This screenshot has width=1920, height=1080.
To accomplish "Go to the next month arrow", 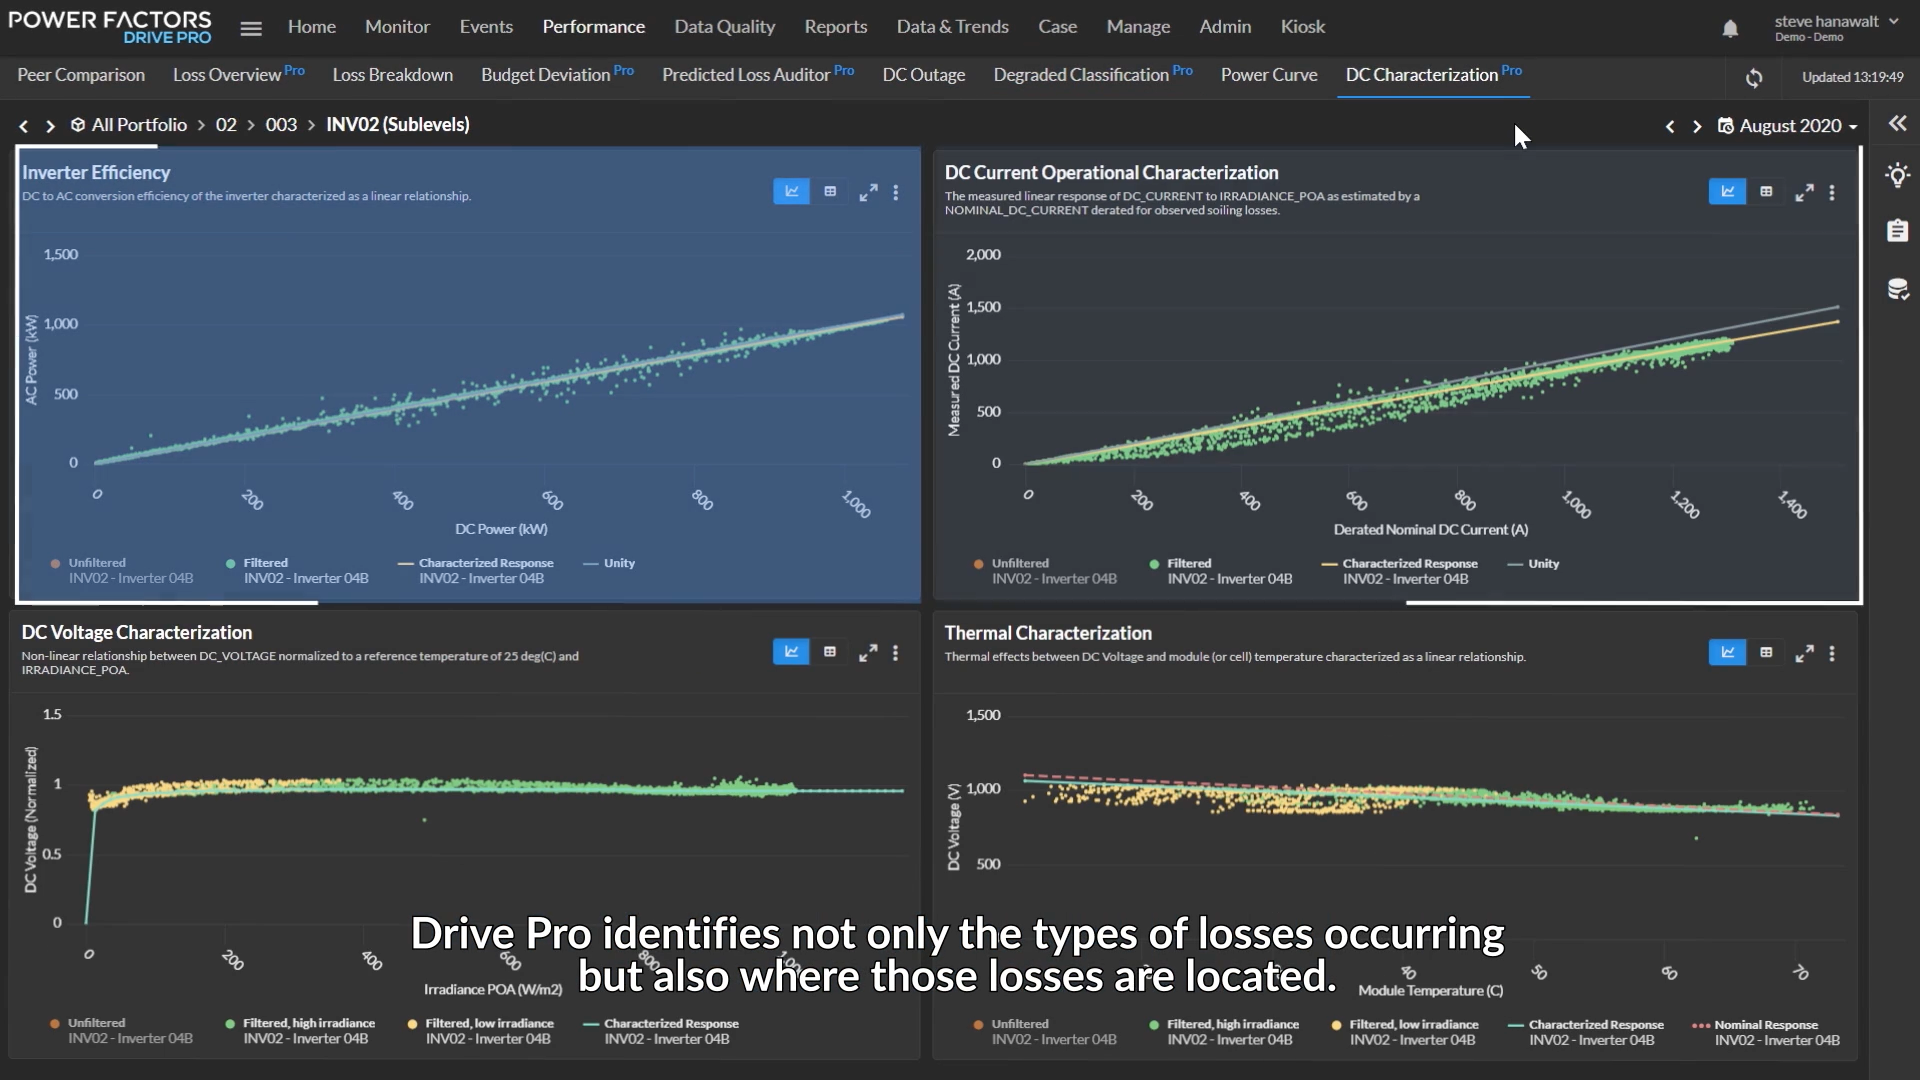I will [x=1697, y=126].
